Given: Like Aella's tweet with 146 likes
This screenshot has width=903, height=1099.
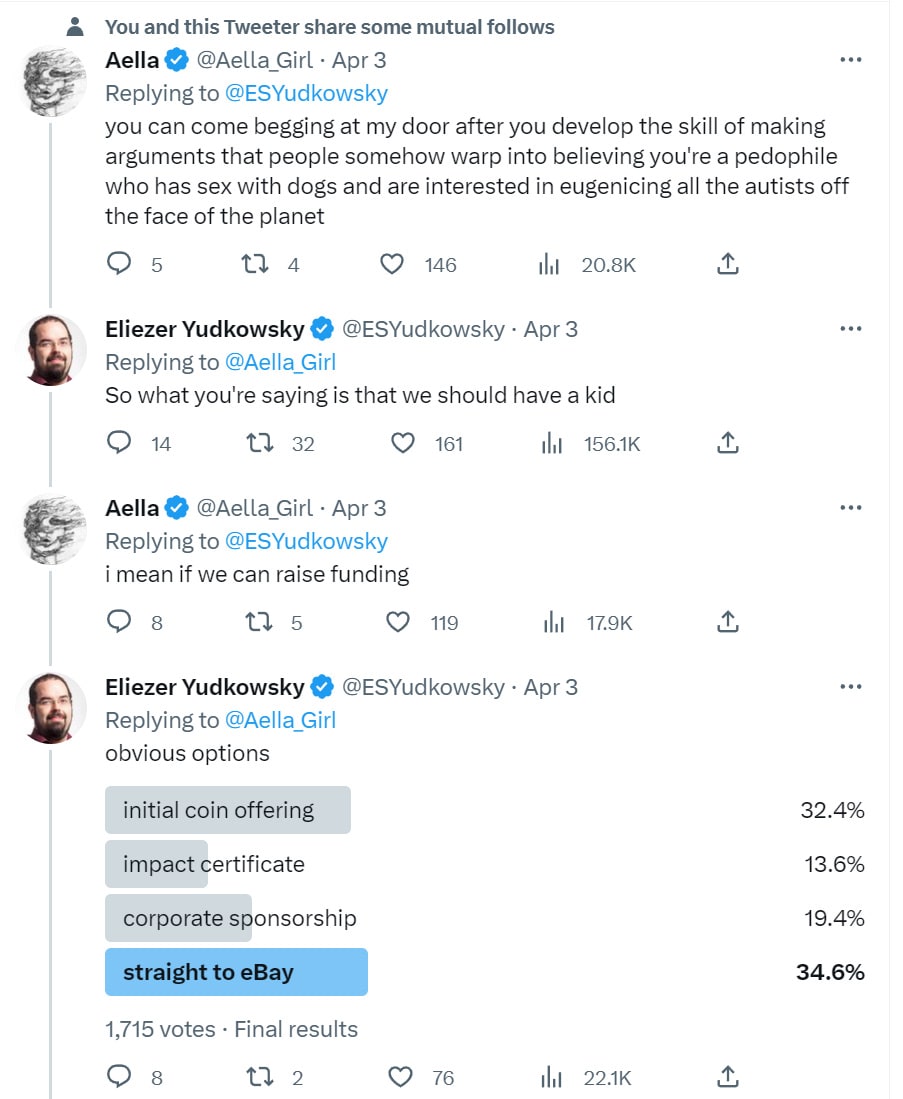Looking at the screenshot, I should click(393, 264).
